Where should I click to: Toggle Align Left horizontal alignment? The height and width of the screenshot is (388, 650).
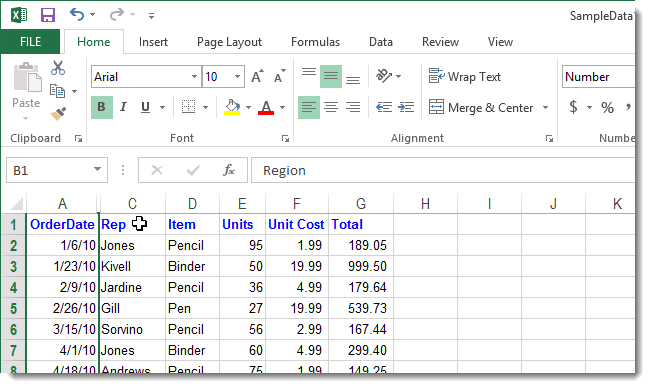[x=309, y=107]
